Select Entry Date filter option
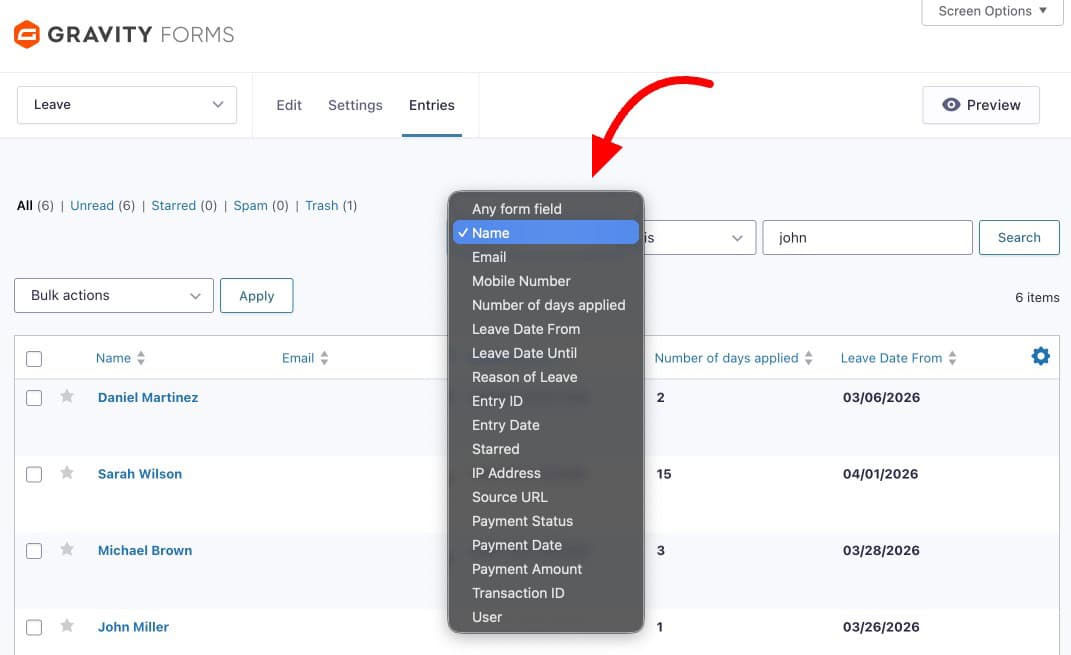 [x=545, y=425]
